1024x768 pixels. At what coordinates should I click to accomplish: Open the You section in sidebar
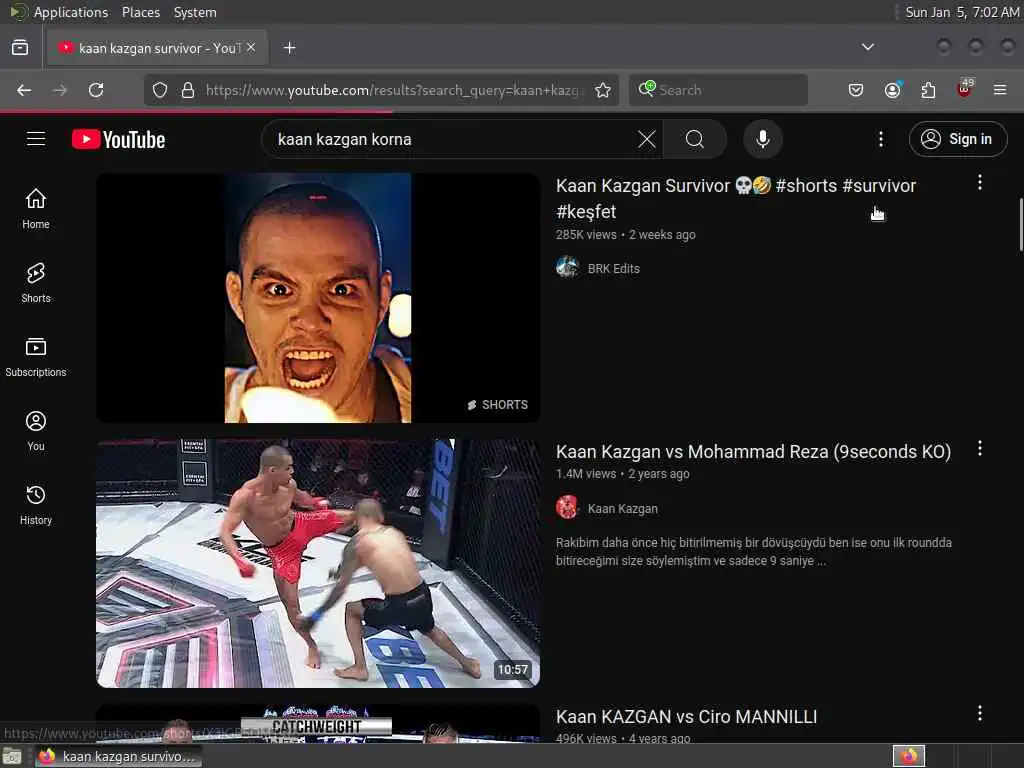click(x=36, y=431)
